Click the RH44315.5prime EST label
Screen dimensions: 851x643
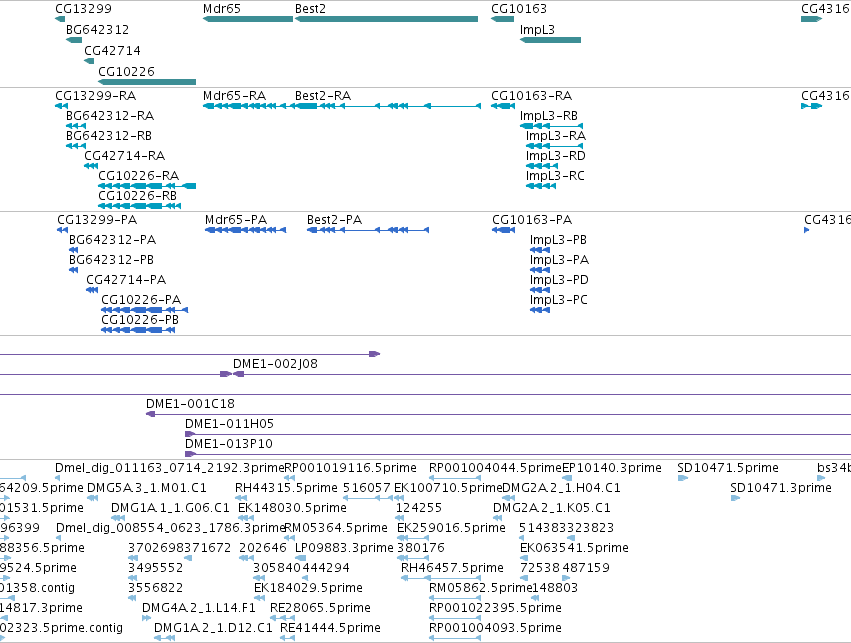[x=287, y=488]
